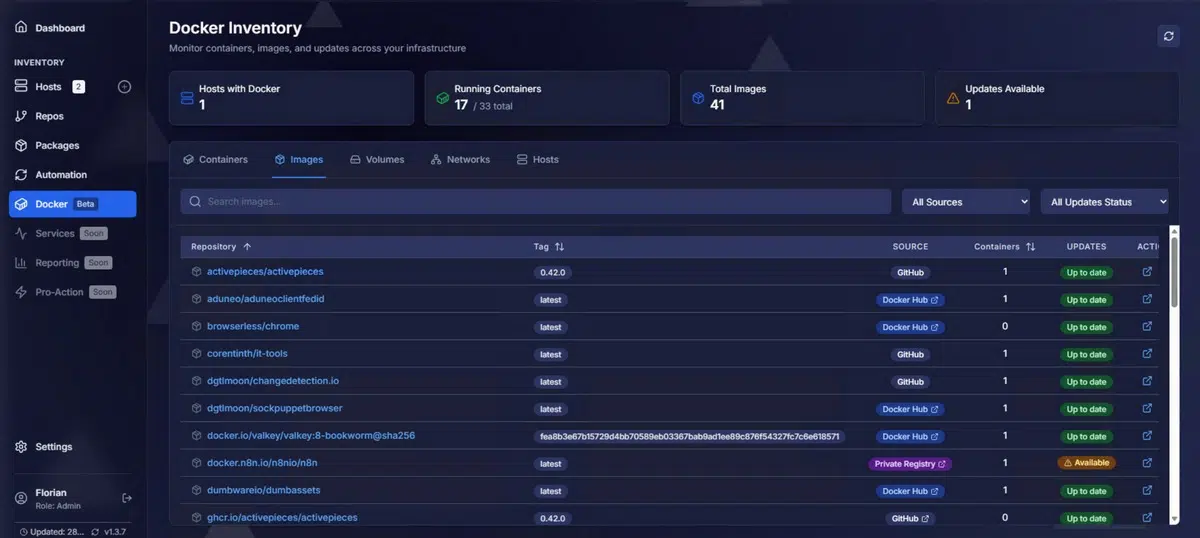Image resolution: width=1200 pixels, height=538 pixels.
Task: Switch to the Containers tab
Action: pos(215,160)
